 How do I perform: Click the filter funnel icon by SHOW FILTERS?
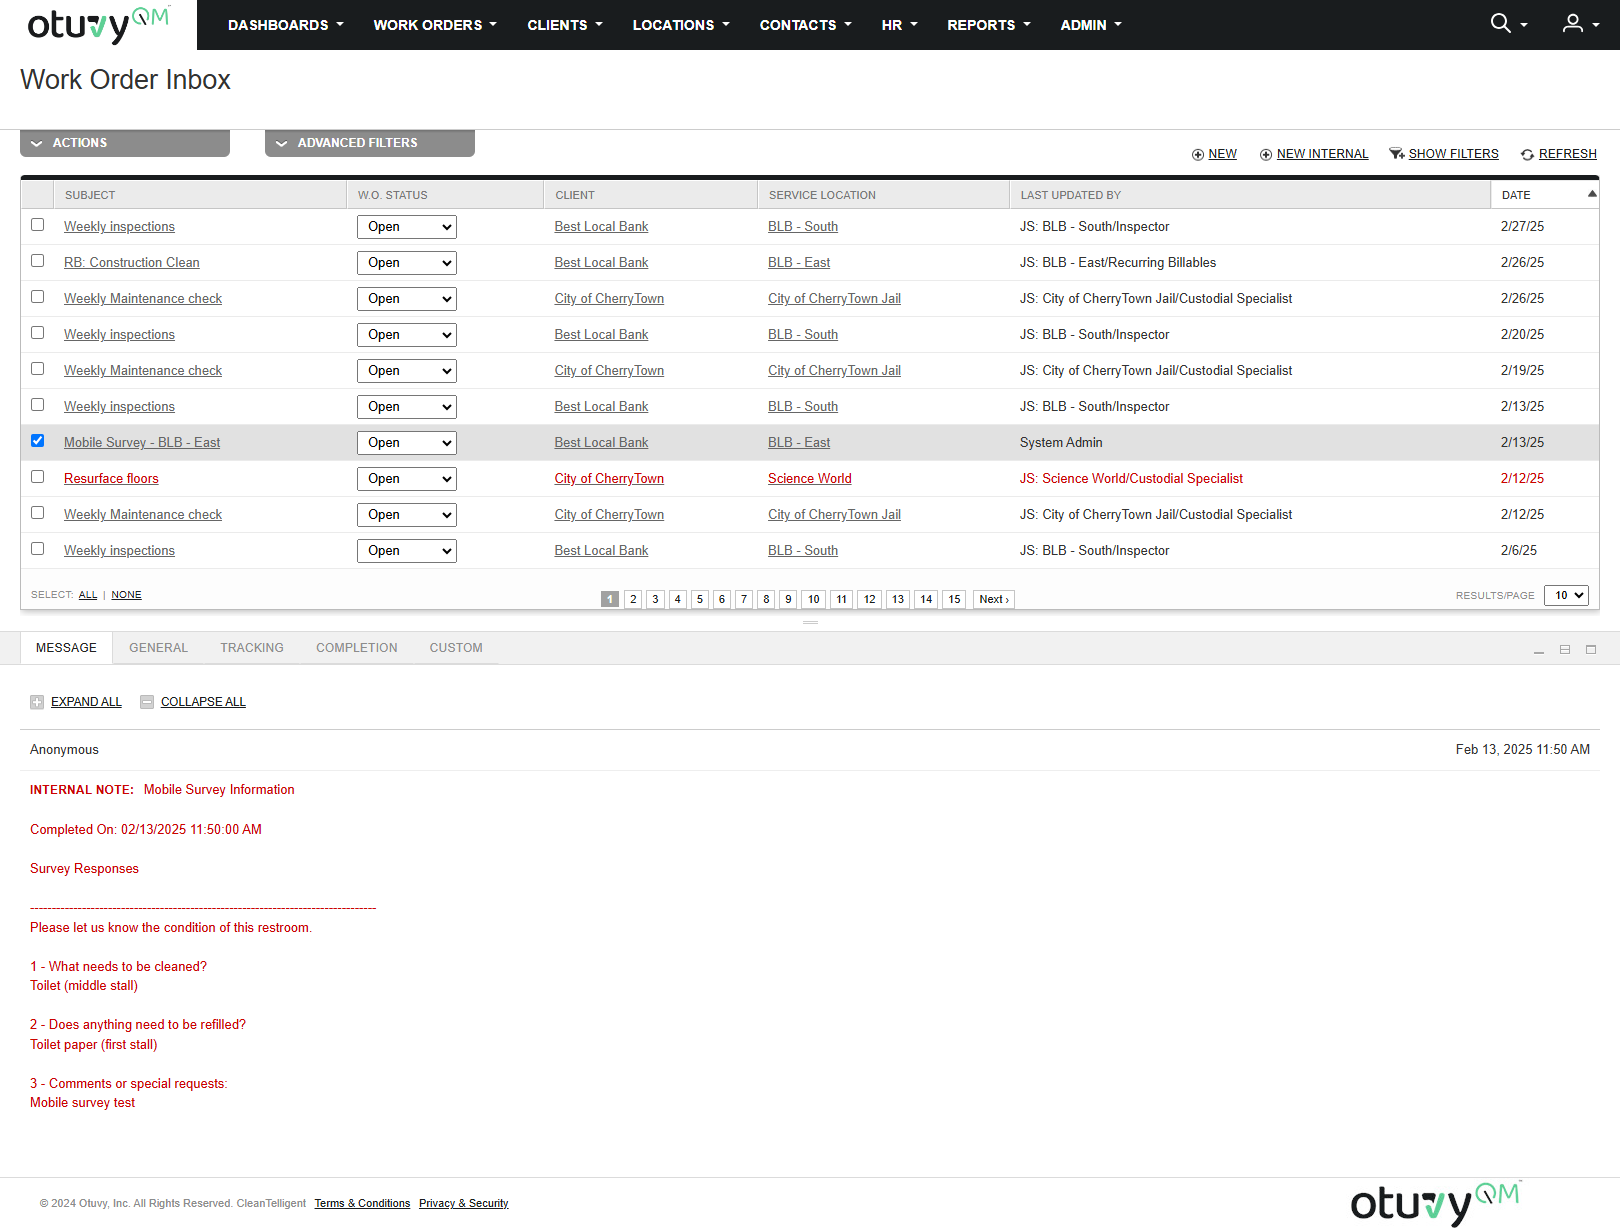[x=1397, y=154]
